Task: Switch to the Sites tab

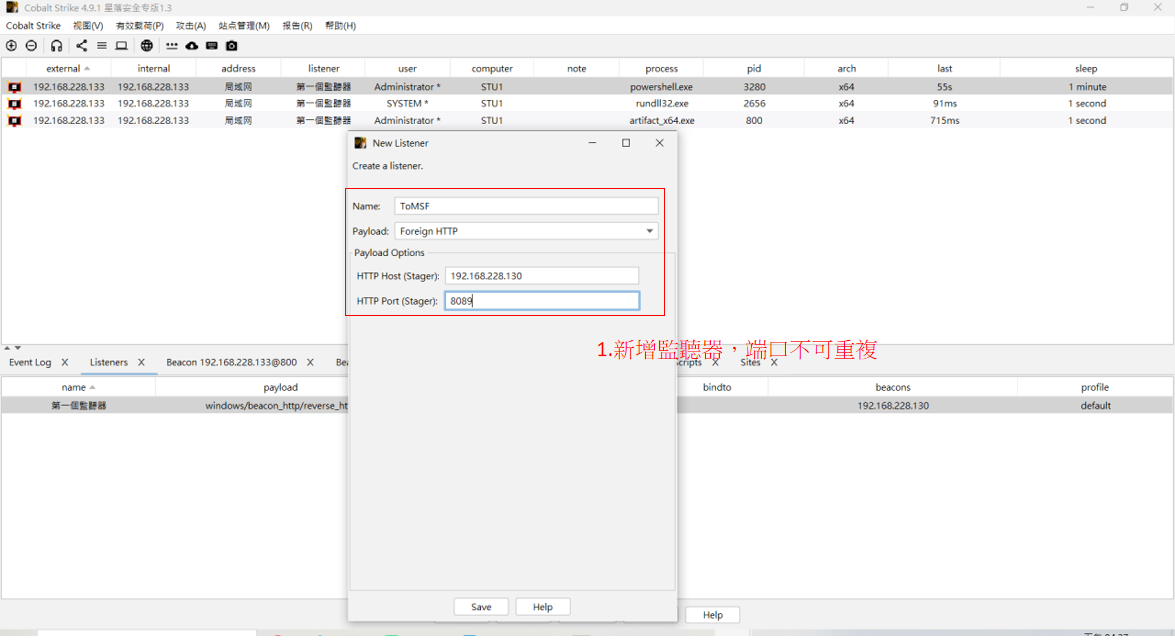Action: point(750,363)
